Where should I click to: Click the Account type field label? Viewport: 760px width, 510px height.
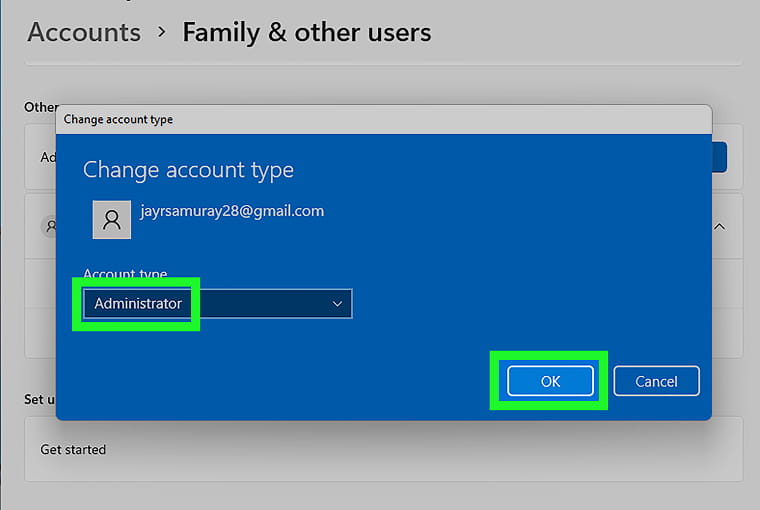125,274
